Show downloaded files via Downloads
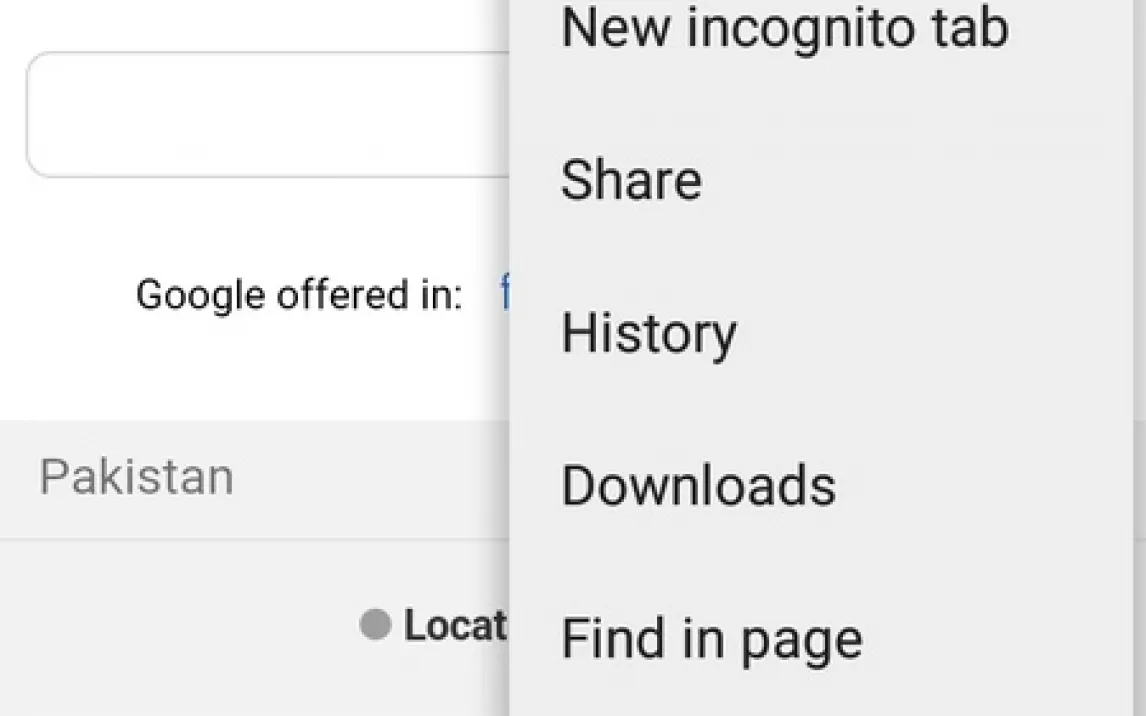The width and height of the screenshot is (1146, 716). pyautogui.click(x=698, y=486)
